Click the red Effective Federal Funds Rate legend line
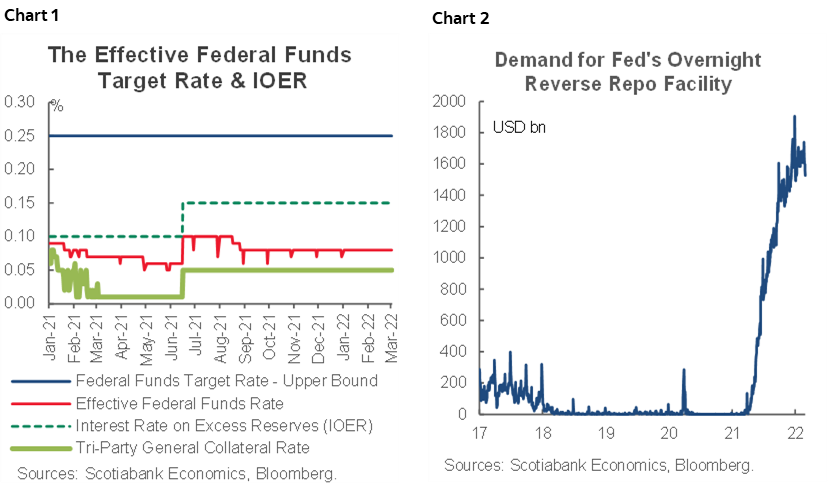This screenshot has width=828, height=483. 42,403
